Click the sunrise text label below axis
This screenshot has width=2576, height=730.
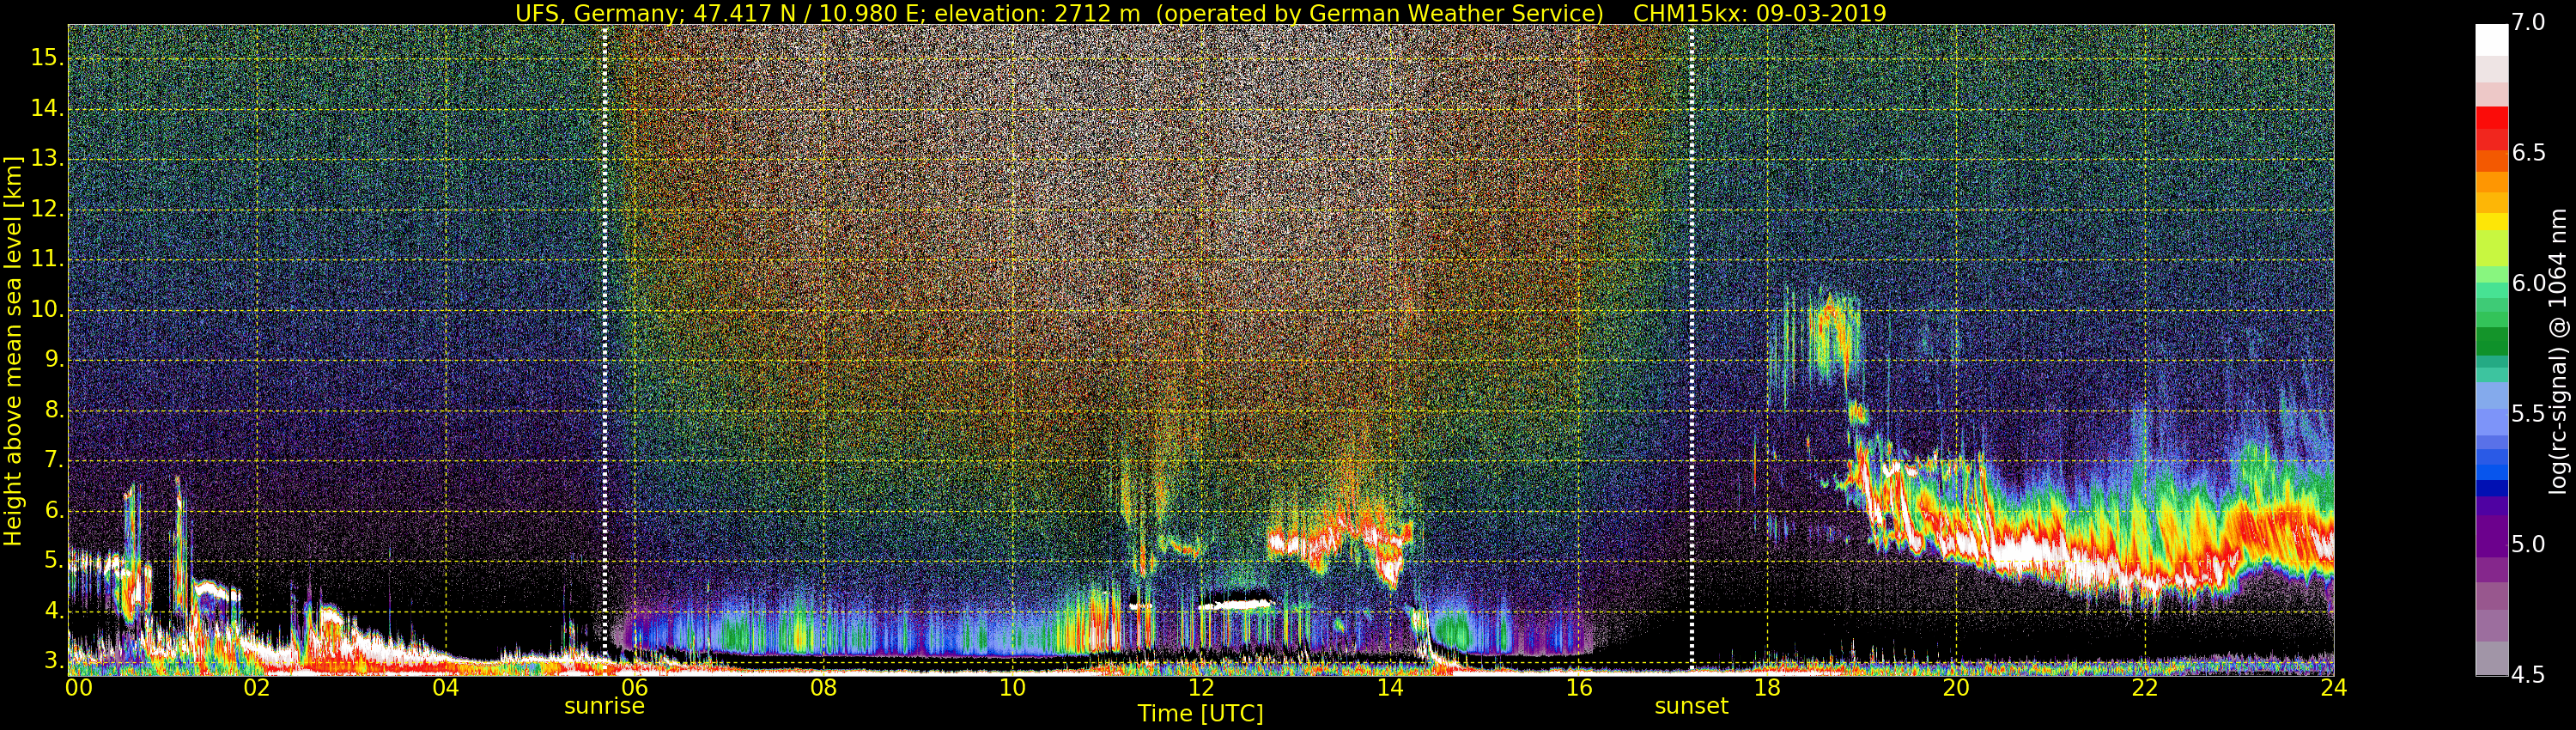point(604,706)
